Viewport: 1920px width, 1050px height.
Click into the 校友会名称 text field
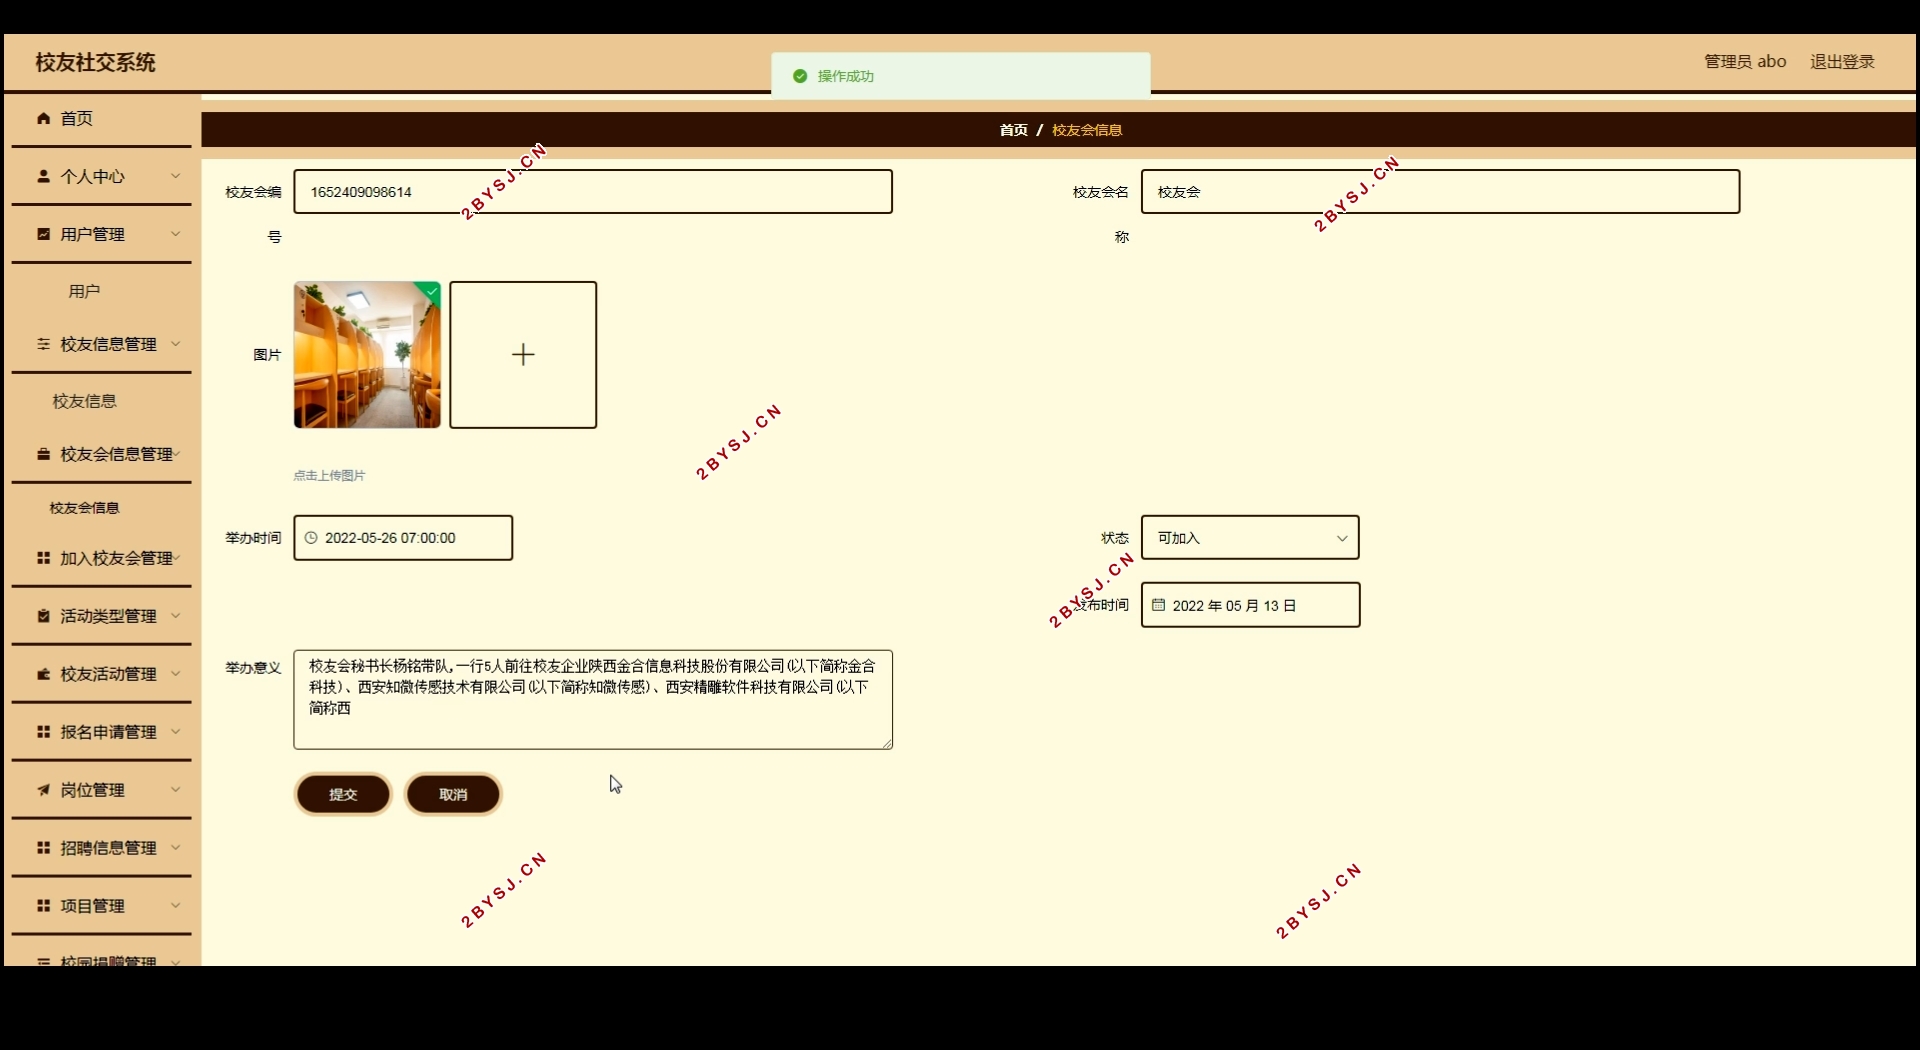[x=1439, y=192]
